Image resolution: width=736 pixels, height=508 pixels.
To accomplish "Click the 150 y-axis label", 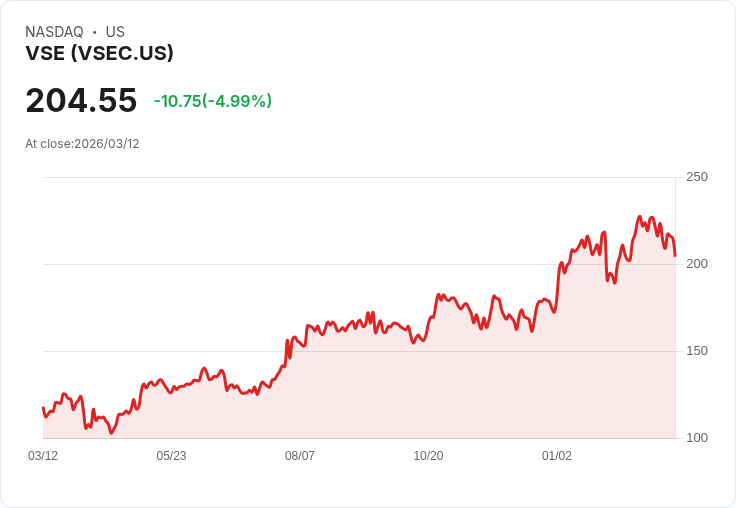I will (x=697, y=351).
